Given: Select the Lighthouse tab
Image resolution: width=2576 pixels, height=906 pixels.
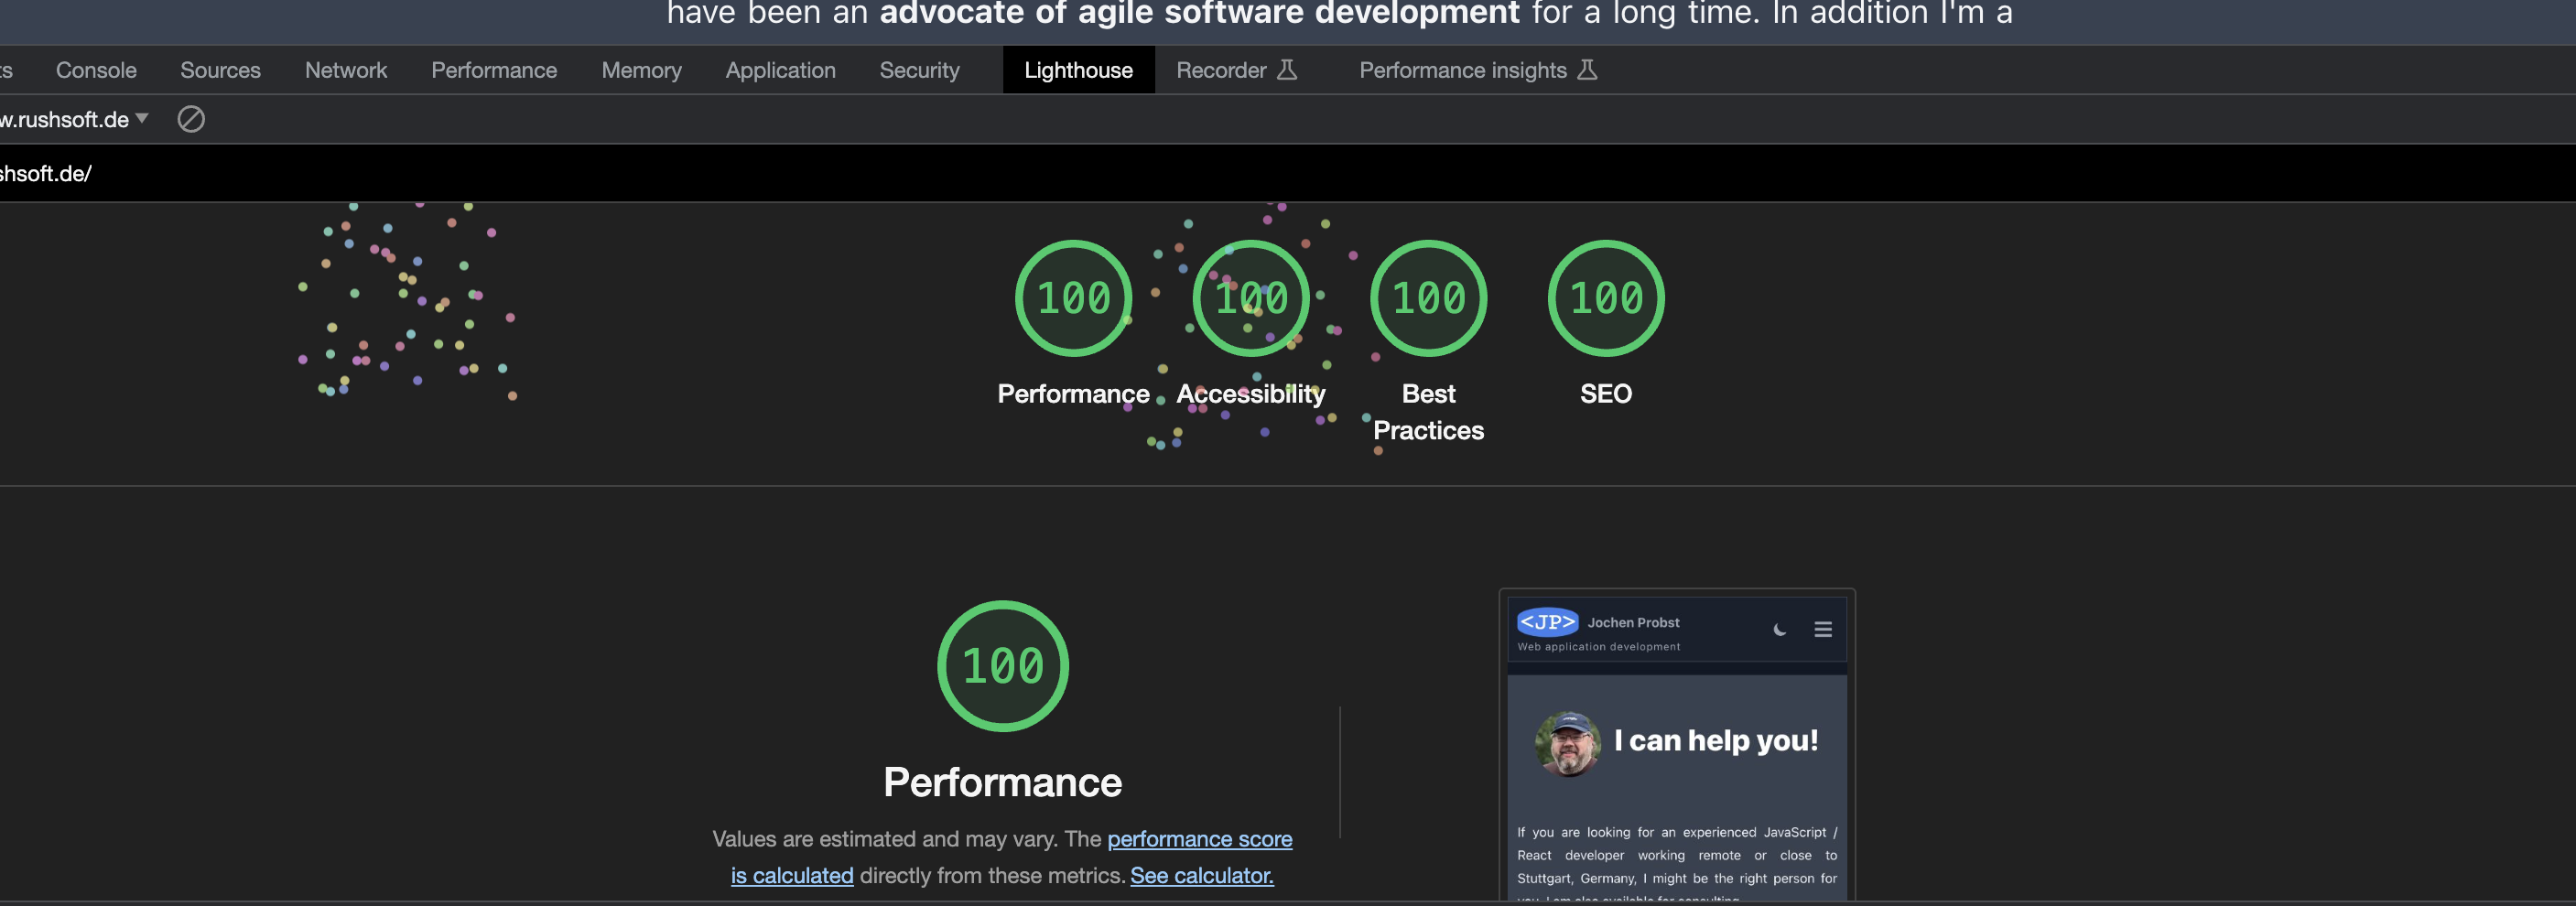Looking at the screenshot, I should [1078, 70].
